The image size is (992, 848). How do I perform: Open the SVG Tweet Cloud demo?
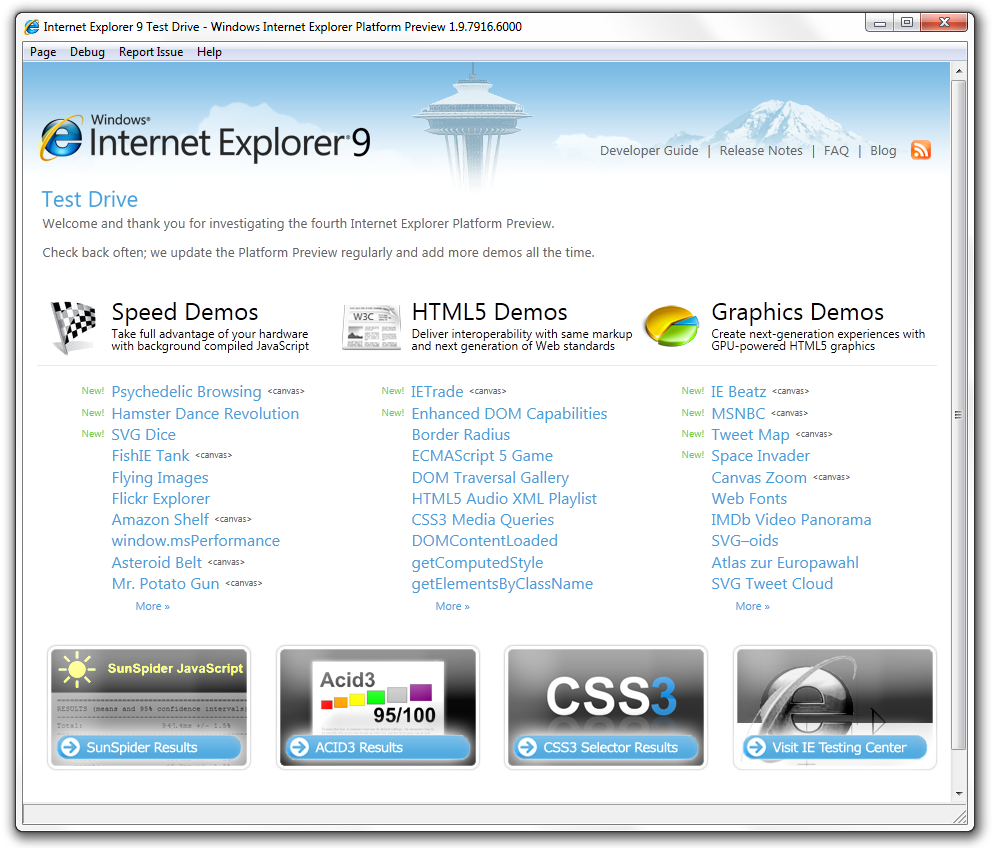point(772,583)
